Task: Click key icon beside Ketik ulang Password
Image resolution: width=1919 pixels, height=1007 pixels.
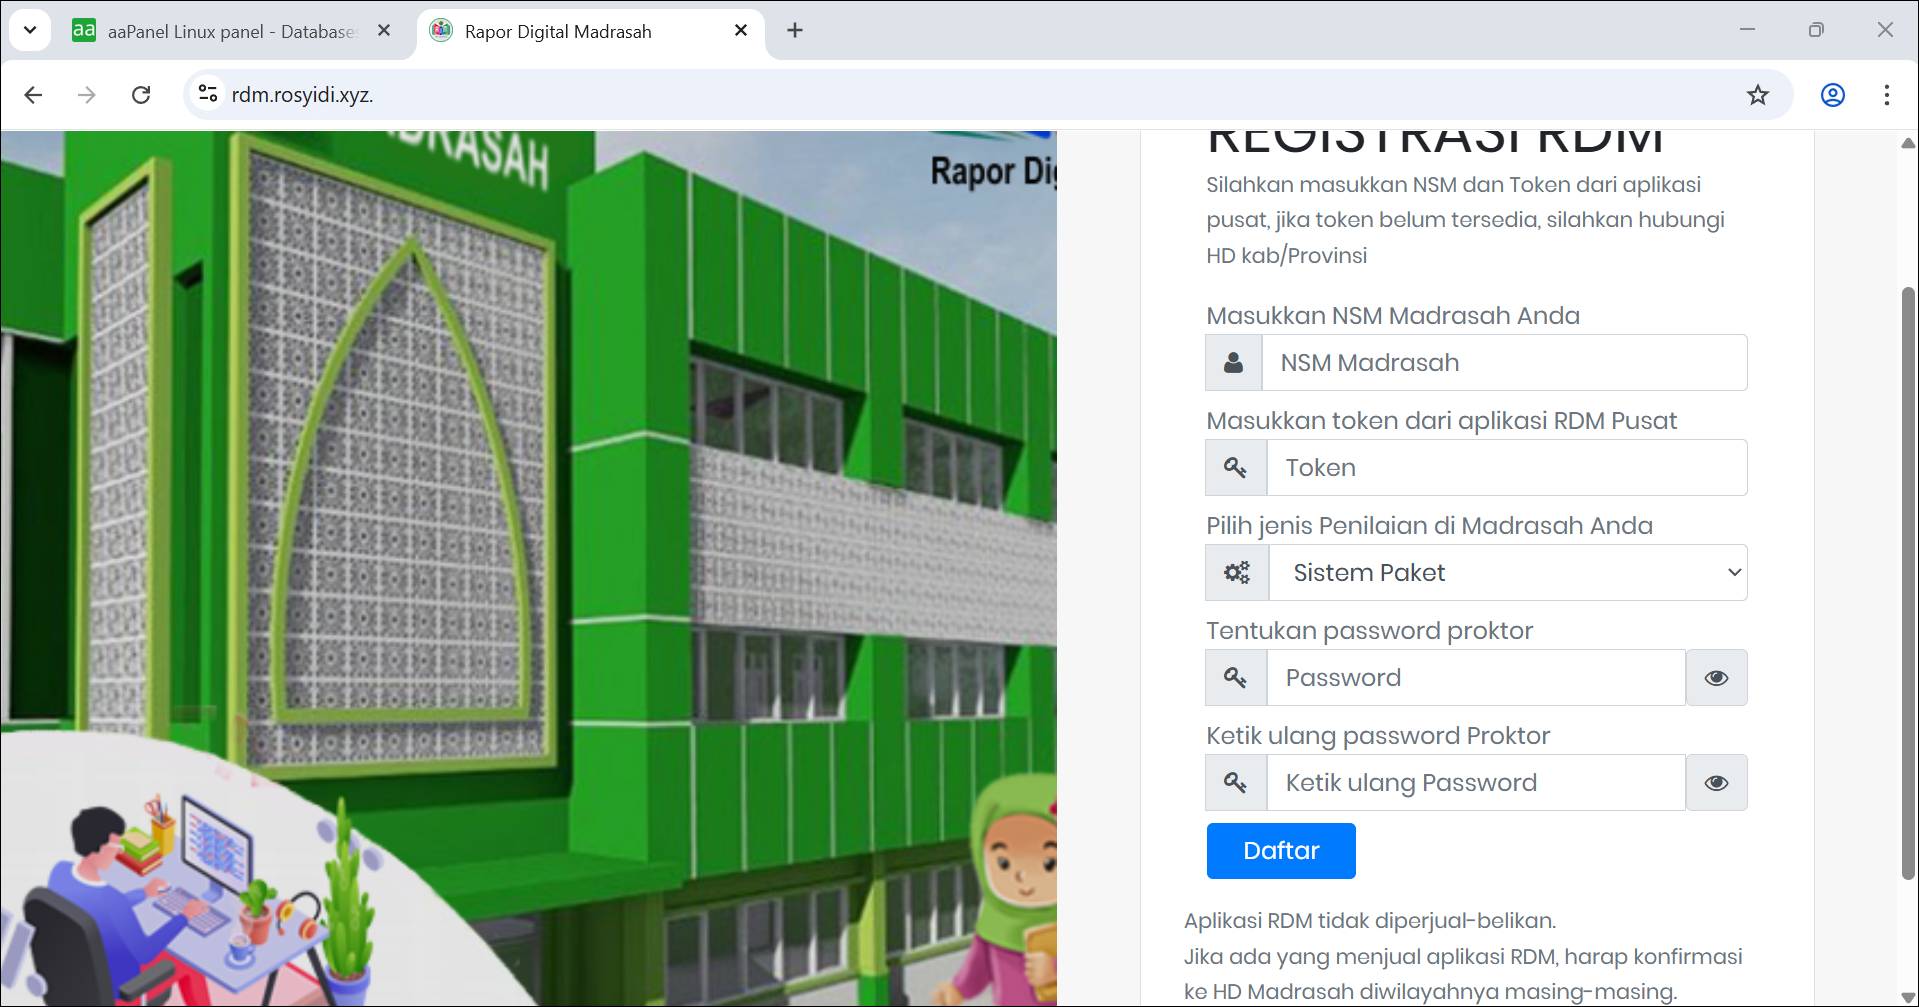Action: coord(1235,783)
